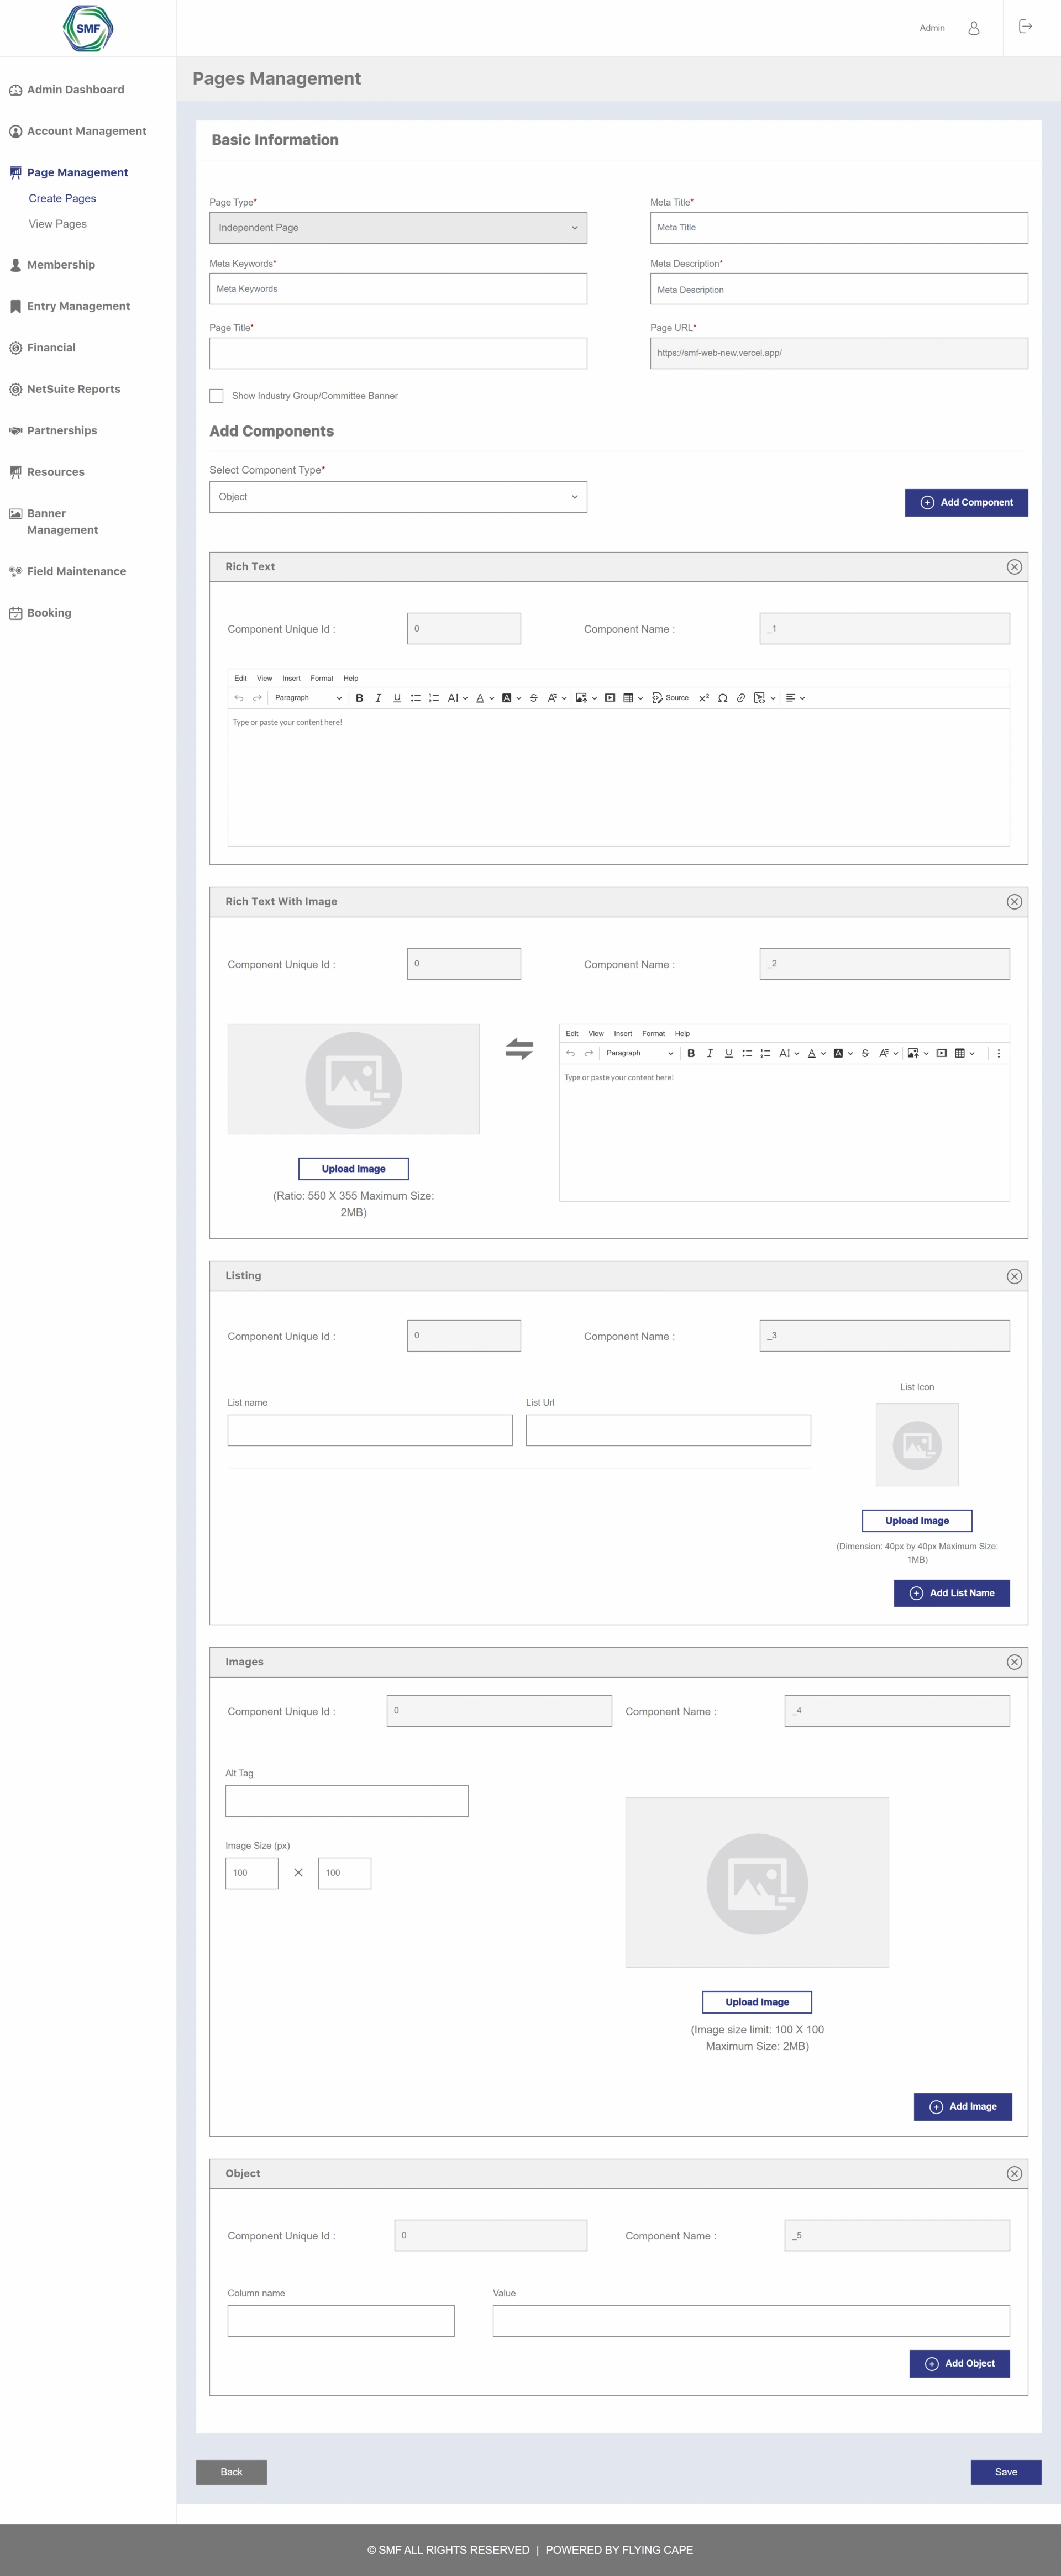Open the Paragraph style dropdown in the Rich Text editor

coord(308,698)
